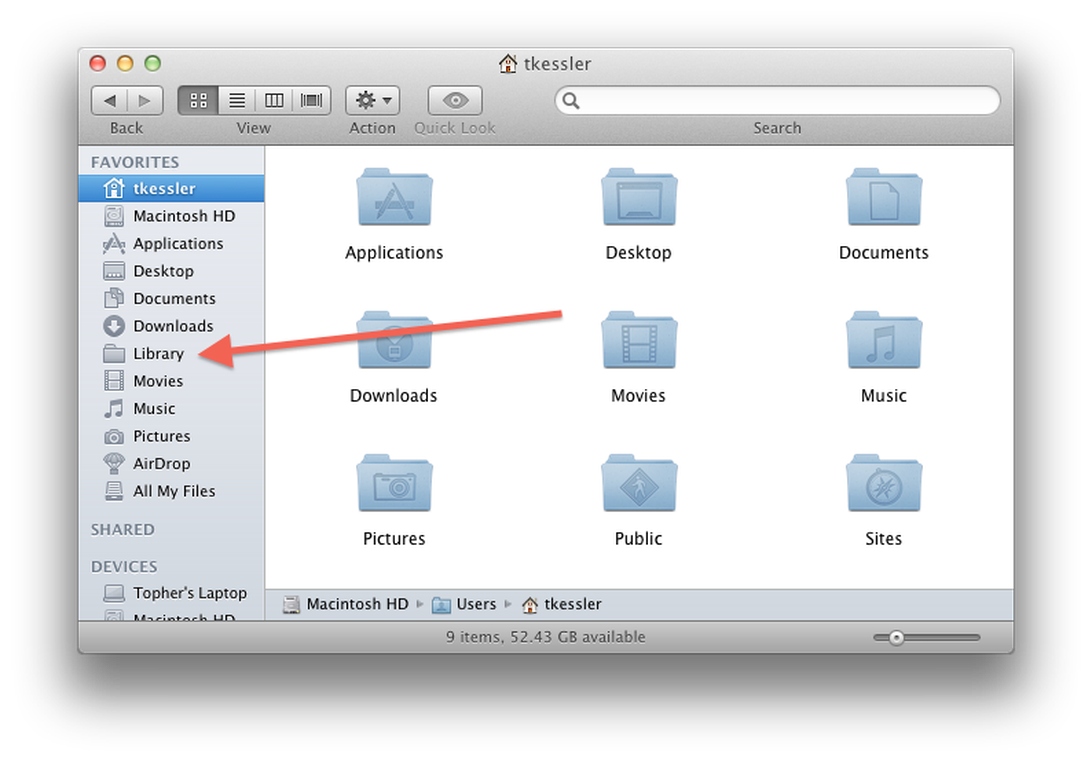
Task: Click the yellow minimize window button
Action: point(125,63)
